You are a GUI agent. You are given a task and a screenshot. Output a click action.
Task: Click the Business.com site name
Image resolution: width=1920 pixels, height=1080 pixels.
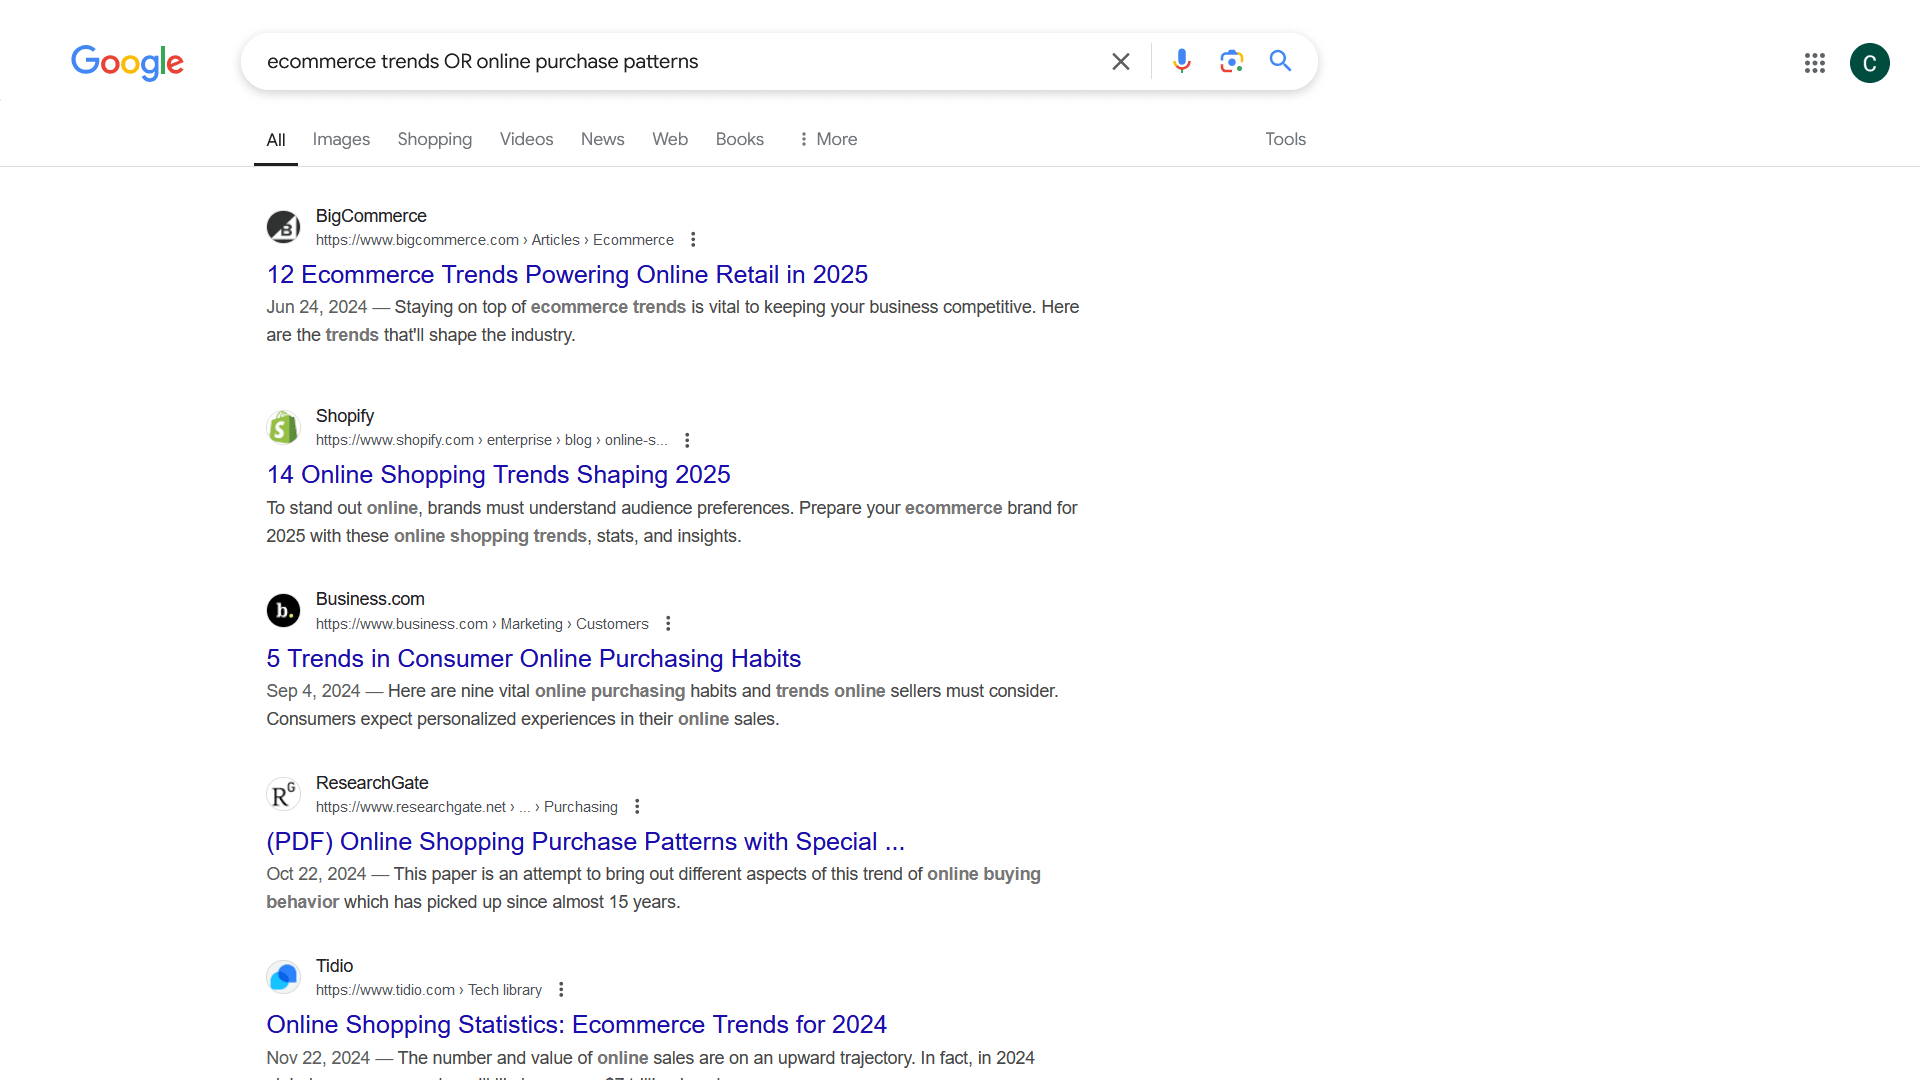click(370, 599)
